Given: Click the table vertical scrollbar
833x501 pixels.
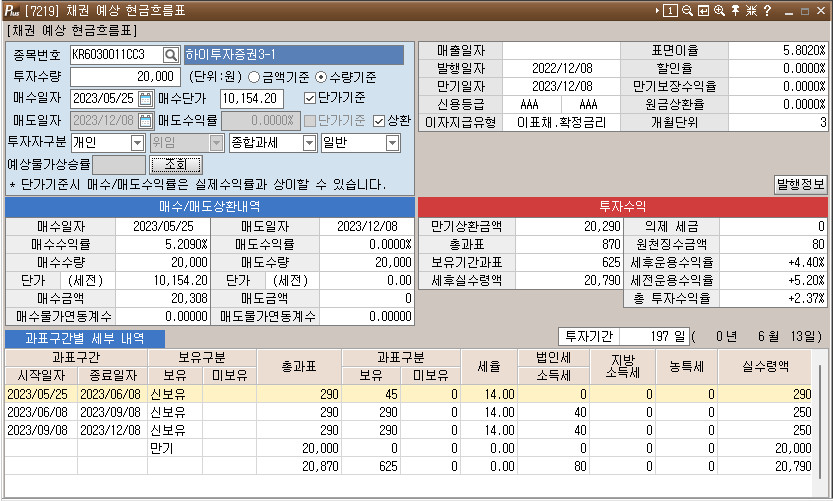Looking at the screenshot, I should click(x=819, y=422).
